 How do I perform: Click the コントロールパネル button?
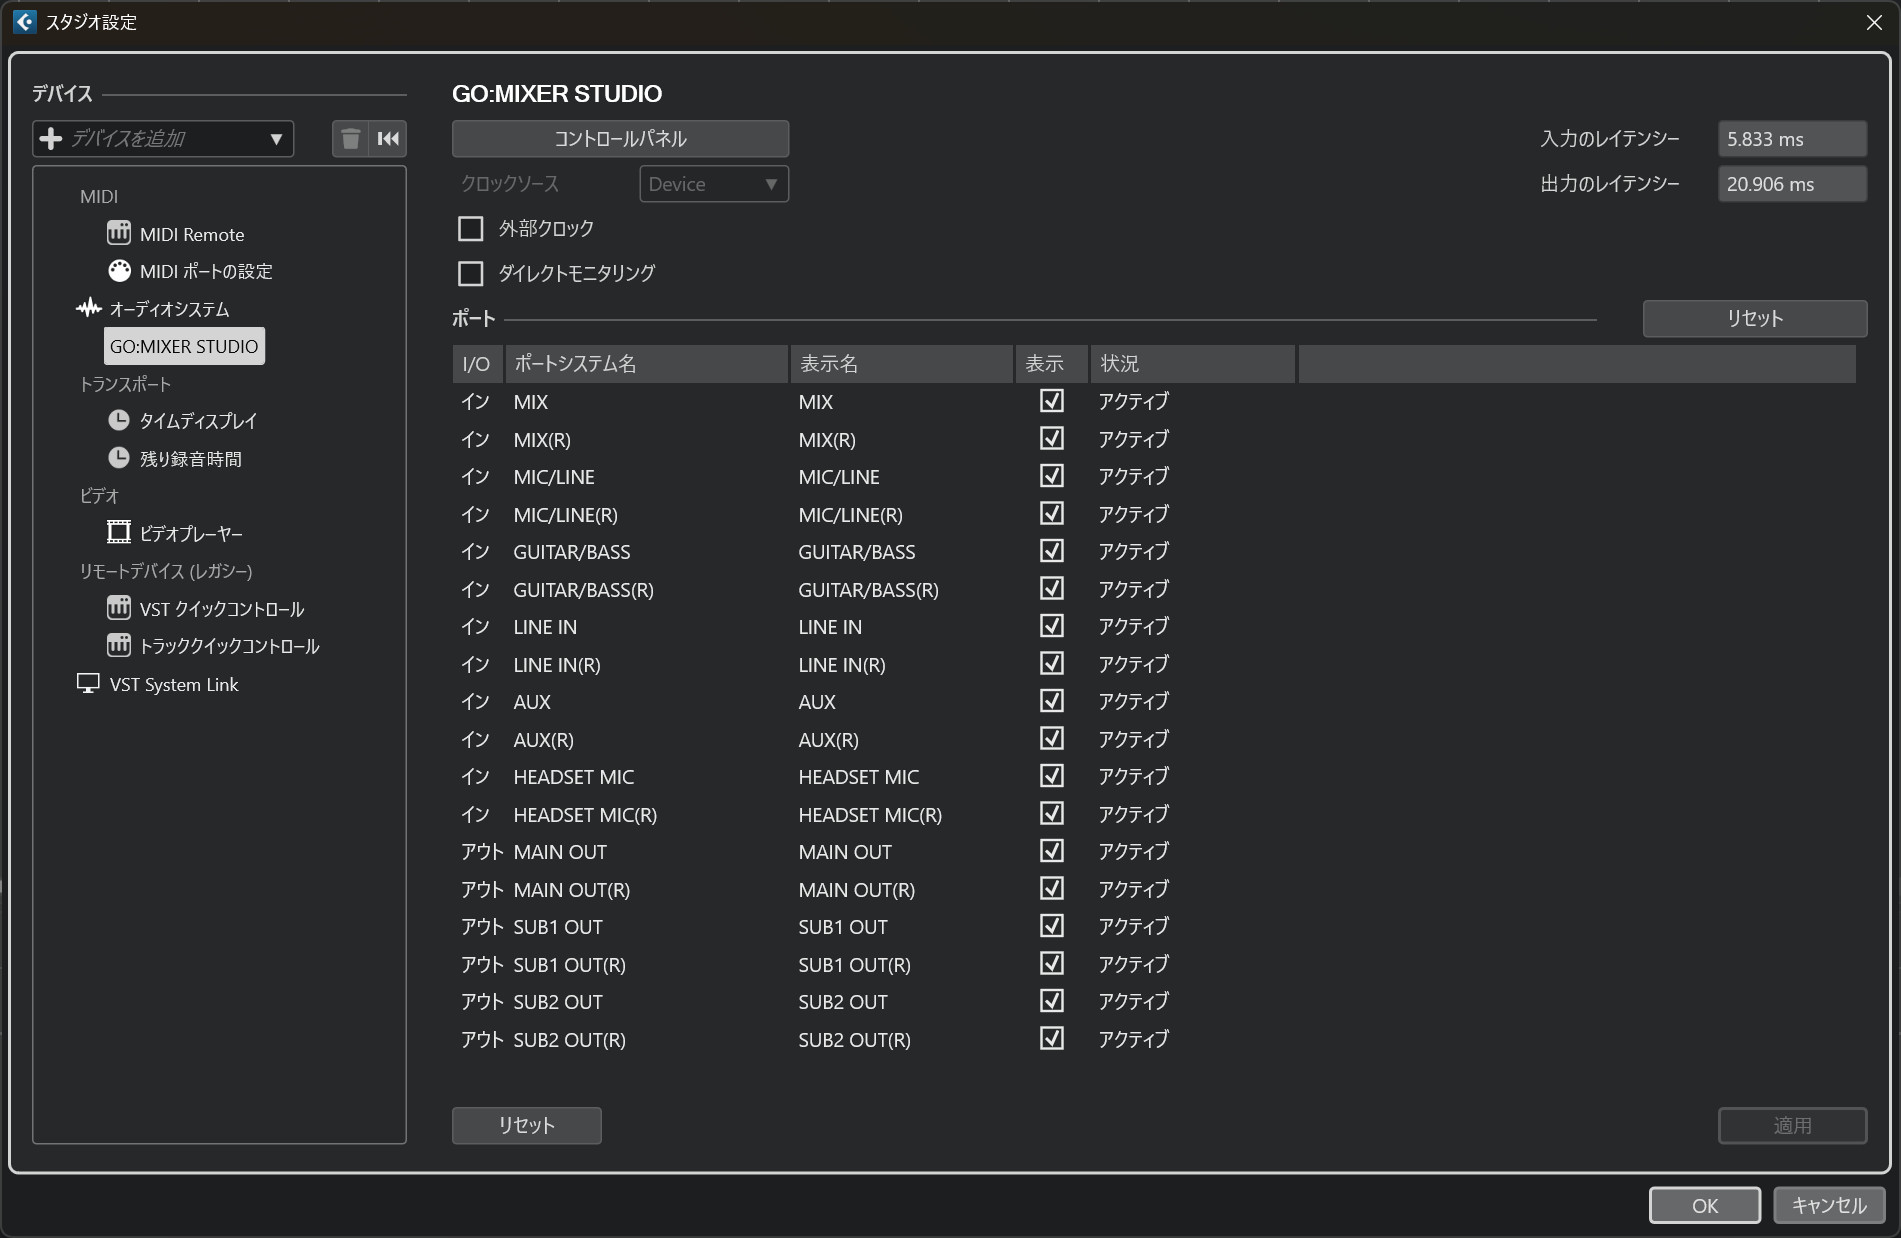click(x=620, y=139)
